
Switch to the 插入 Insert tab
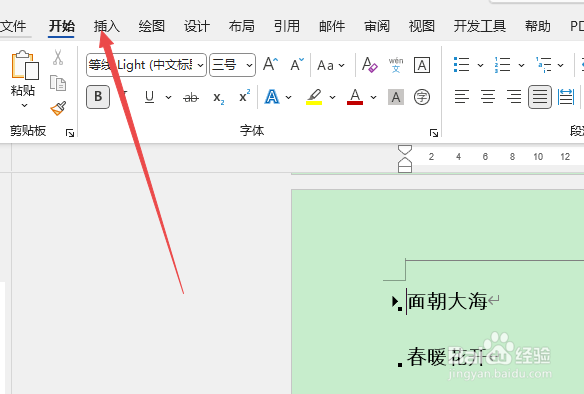pyautogui.click(x=107, y=26)
